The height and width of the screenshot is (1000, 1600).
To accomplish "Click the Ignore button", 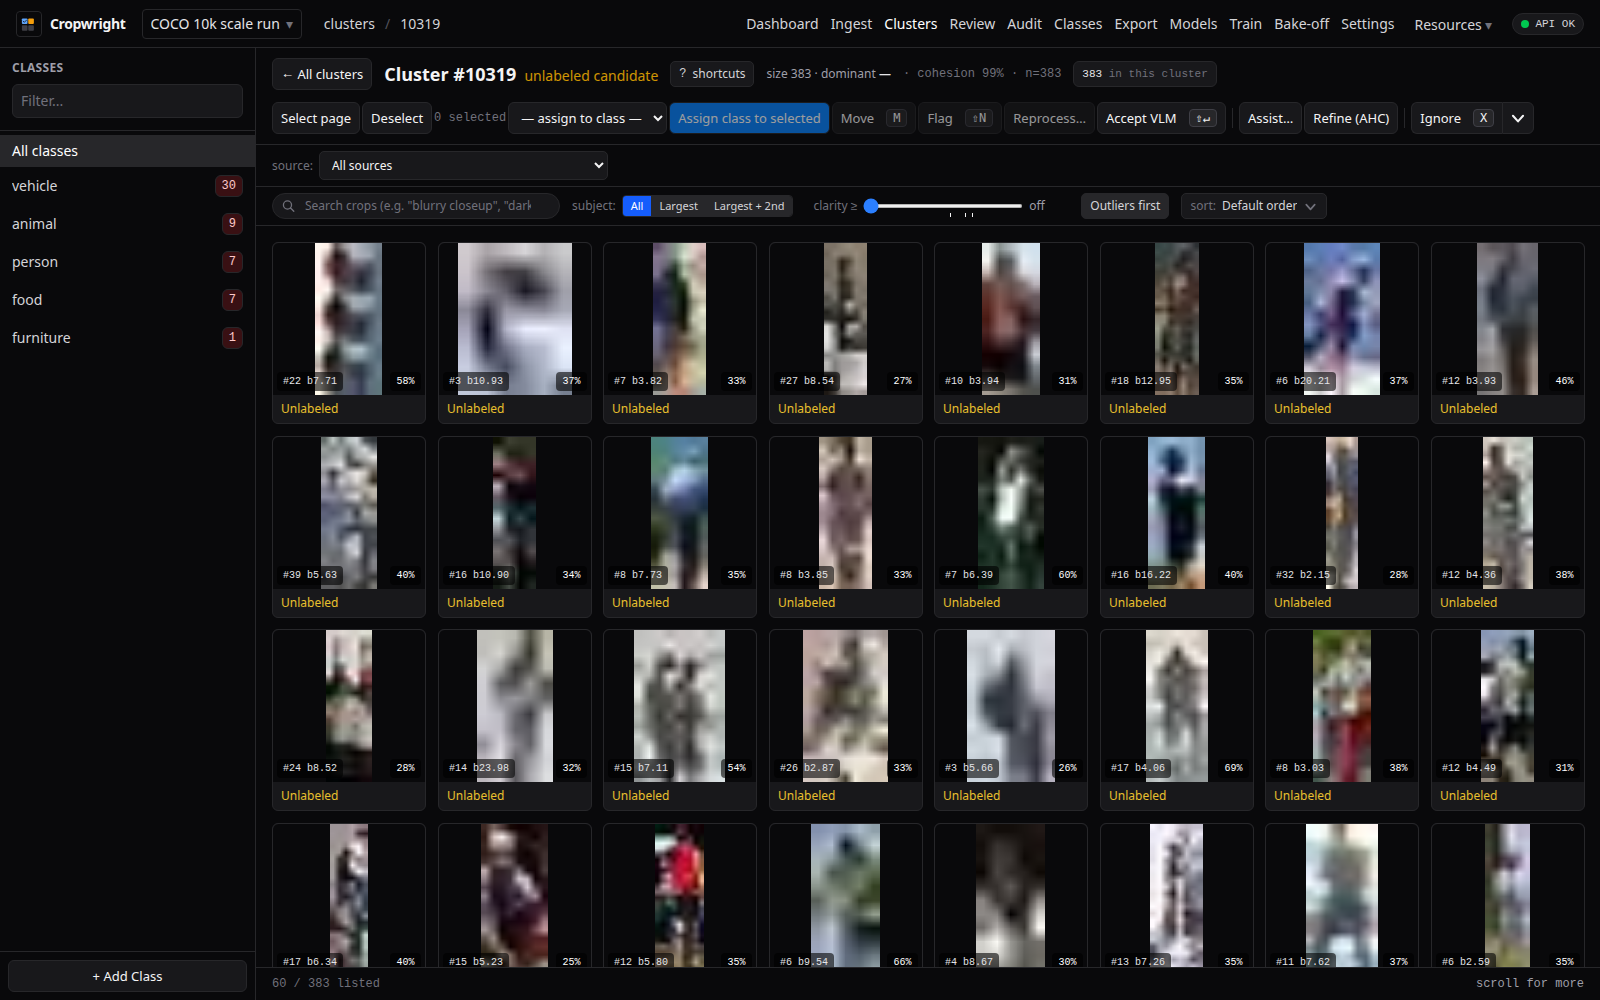I will (1456, 118).
